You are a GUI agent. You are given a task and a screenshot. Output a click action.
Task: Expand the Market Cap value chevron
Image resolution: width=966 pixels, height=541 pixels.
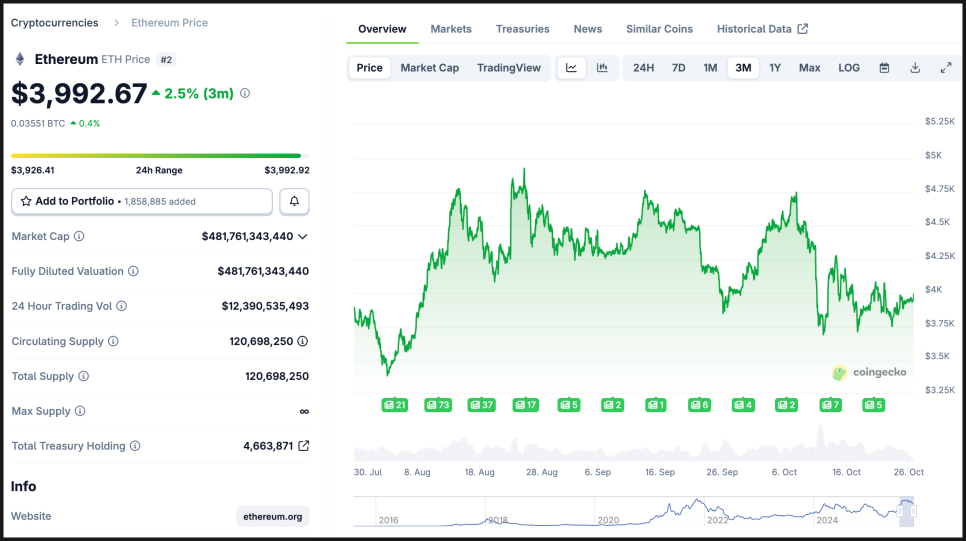point(303,237)
